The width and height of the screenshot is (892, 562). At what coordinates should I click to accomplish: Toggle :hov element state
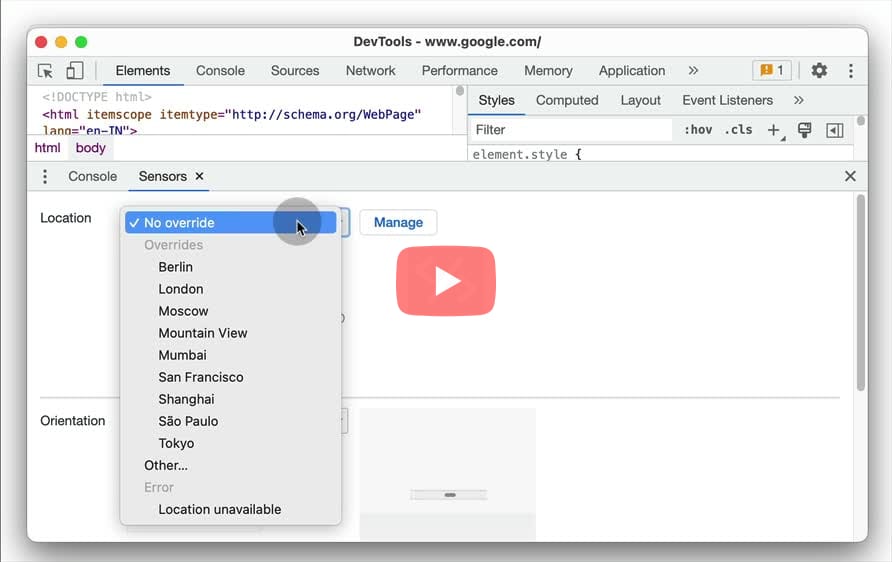(697, 130)
